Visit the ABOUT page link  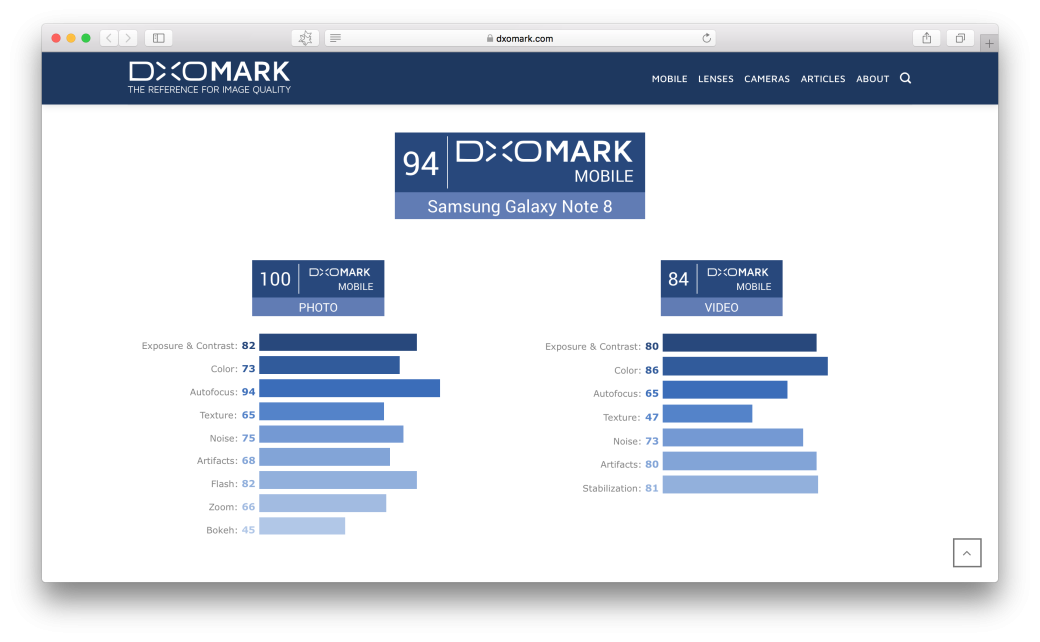pyautogui.click(x=872, y=79)
